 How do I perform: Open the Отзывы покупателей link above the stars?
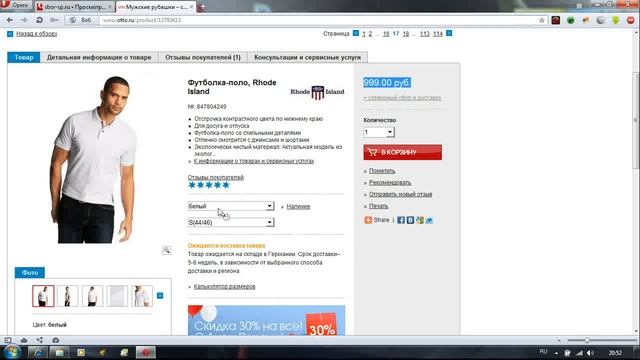click(216, 178)
